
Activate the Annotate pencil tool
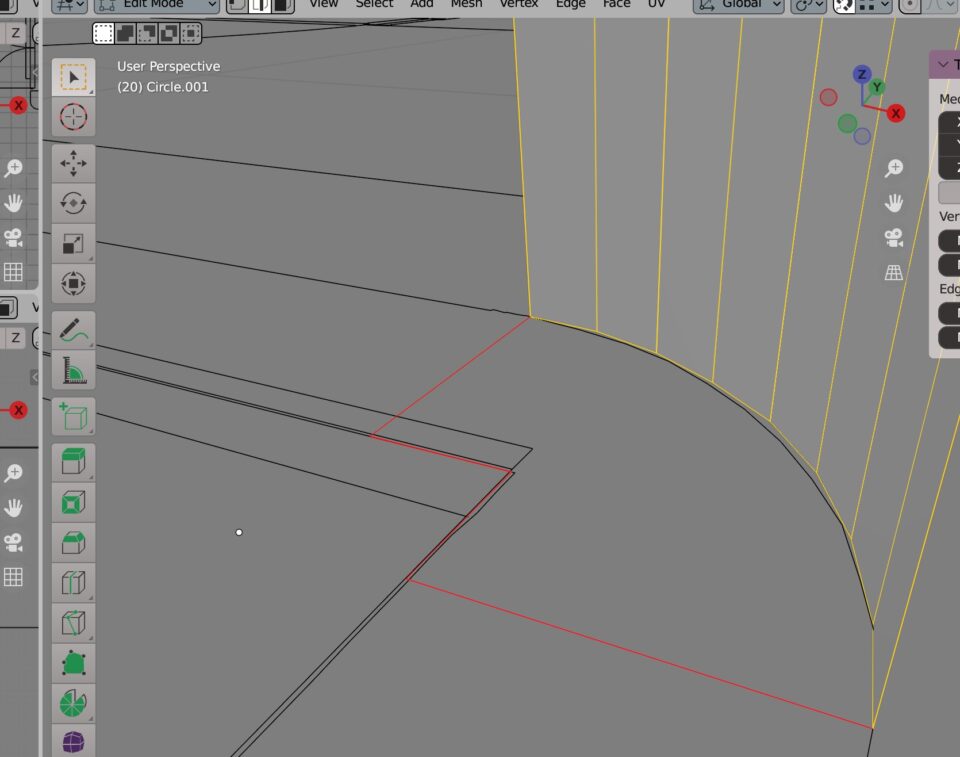pos(73,329)
